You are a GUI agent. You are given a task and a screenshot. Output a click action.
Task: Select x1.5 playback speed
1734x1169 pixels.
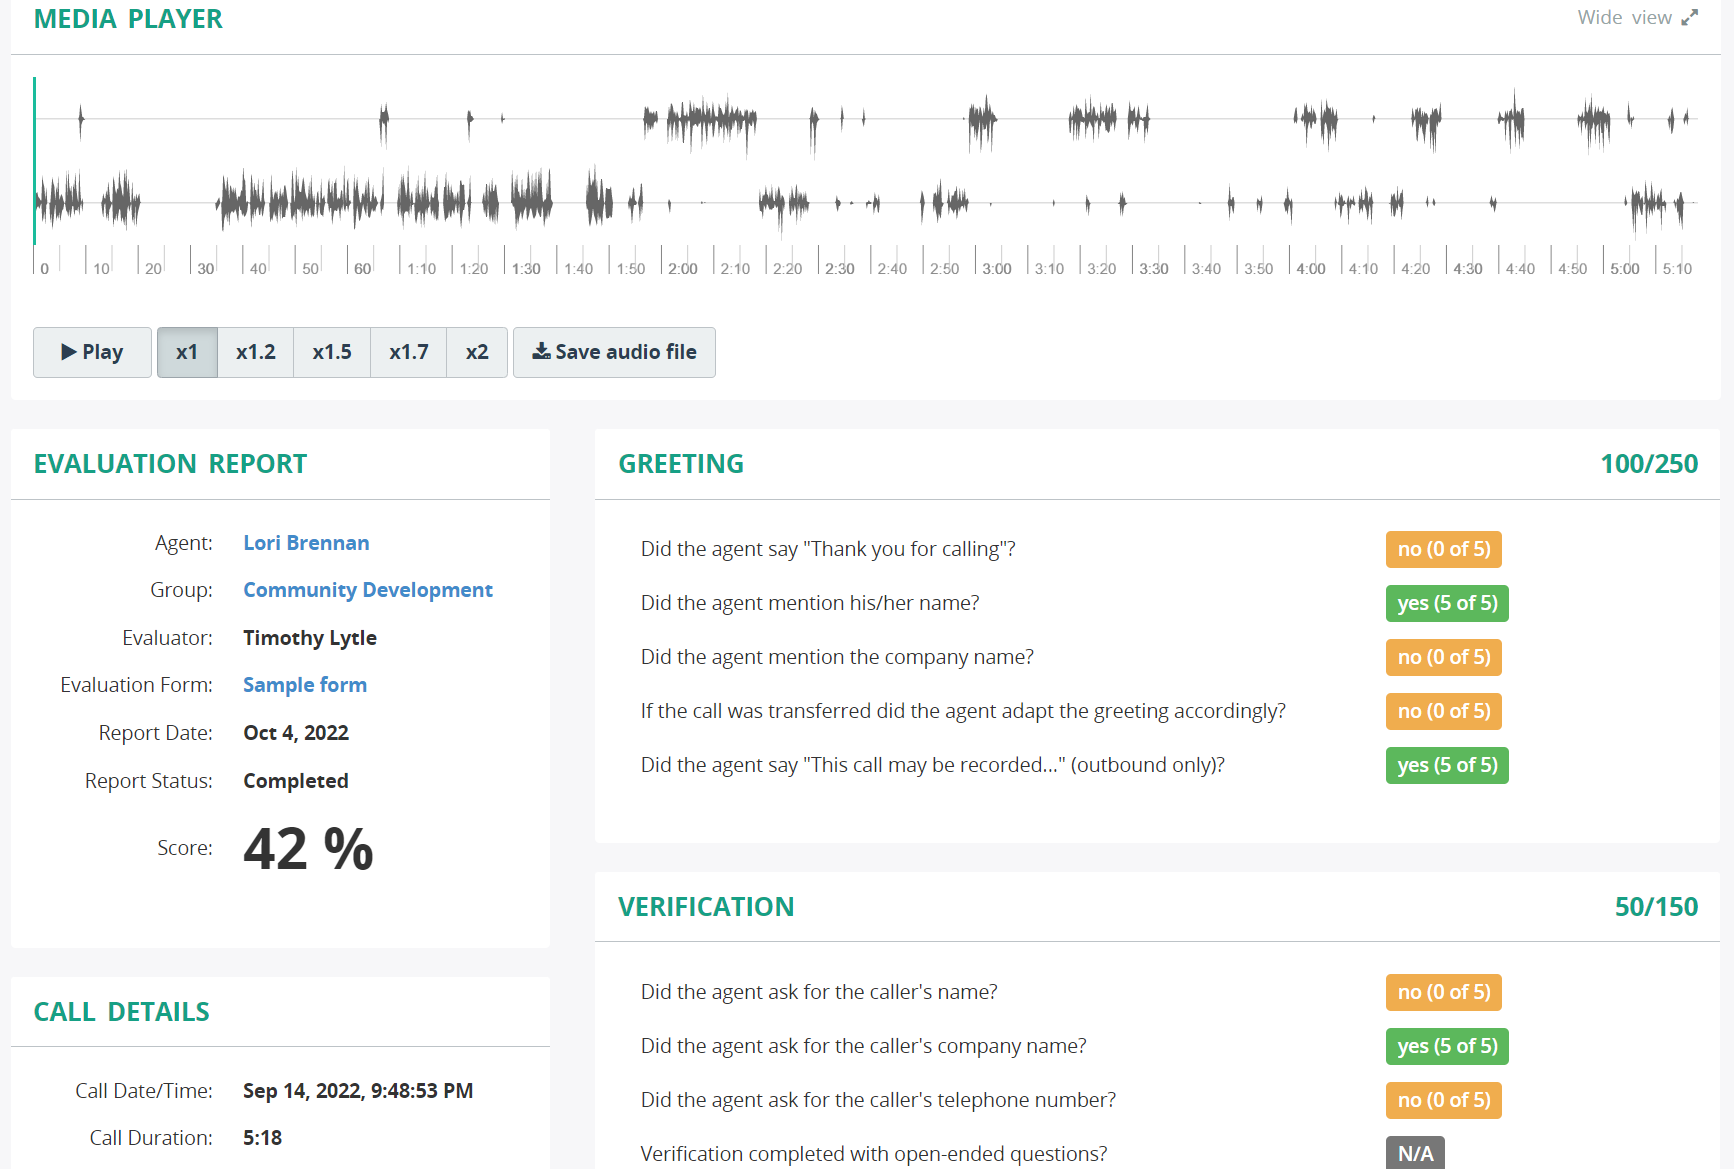coord(331,352)
